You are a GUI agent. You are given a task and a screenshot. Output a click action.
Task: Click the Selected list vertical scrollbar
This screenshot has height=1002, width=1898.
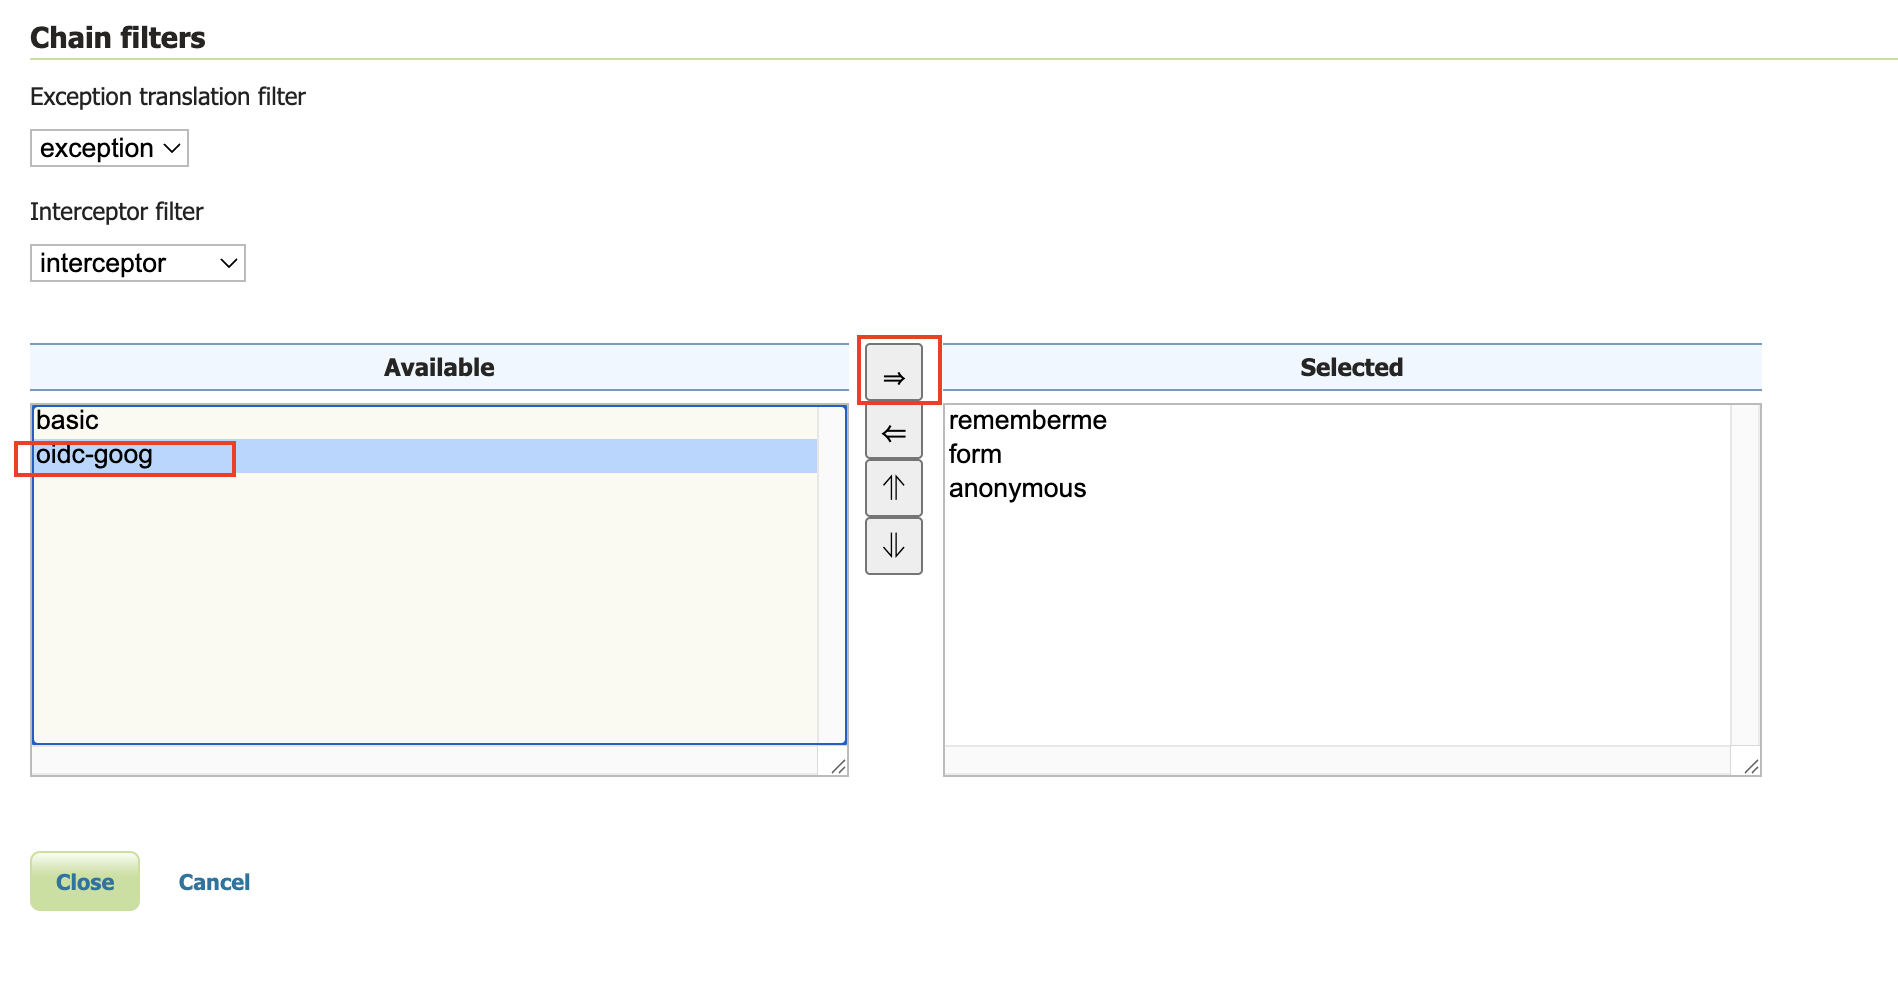pyautogui.click(x=1745, y=573)
